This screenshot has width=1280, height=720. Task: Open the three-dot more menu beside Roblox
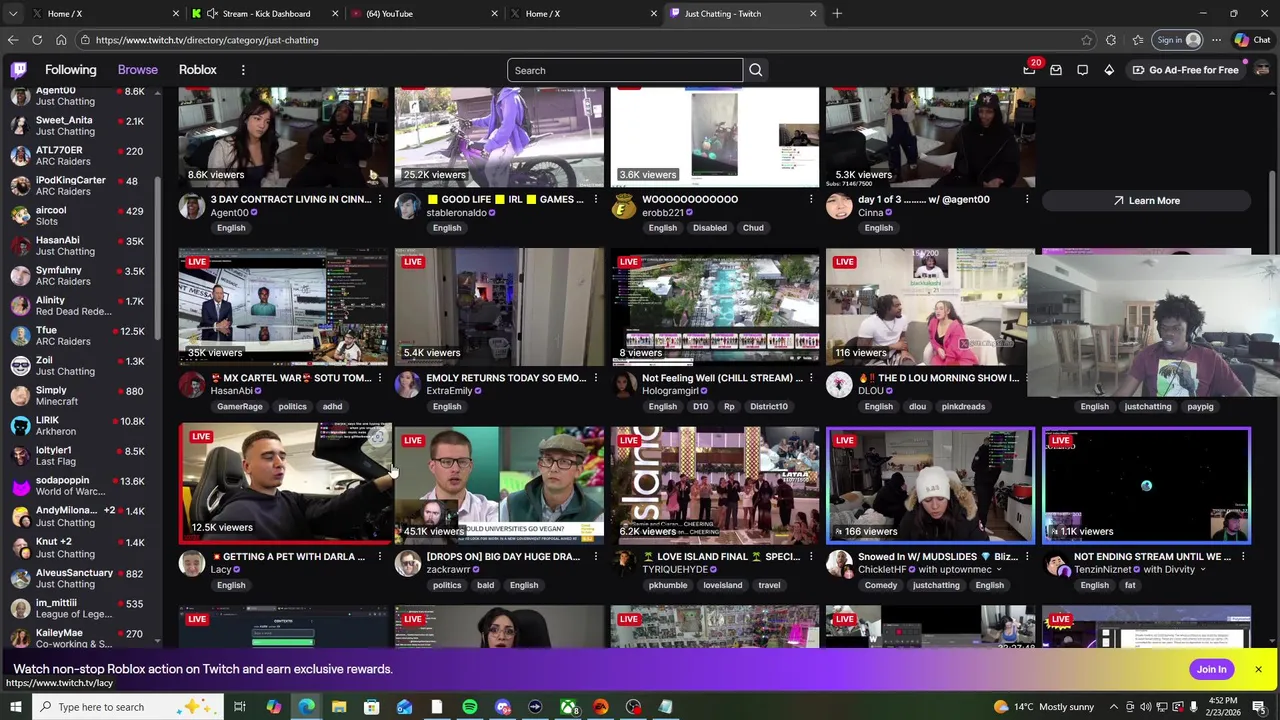243,70
